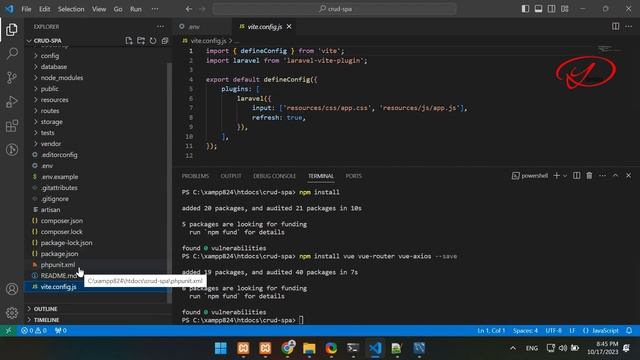Open notifications bell in status bar

pyautogui.click(x=629, y=331)
